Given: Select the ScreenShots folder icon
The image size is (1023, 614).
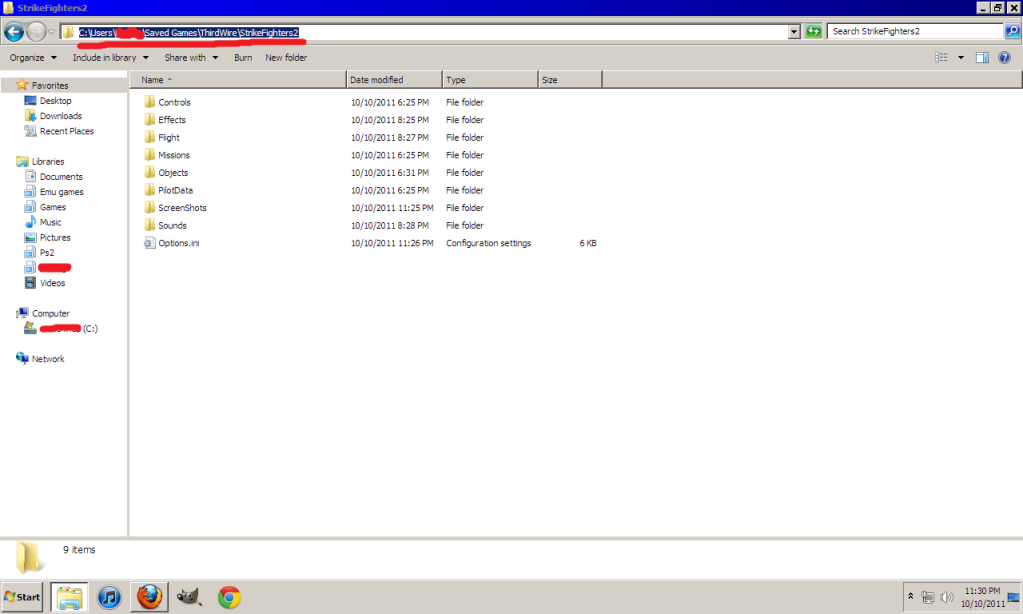Looking at the screenshot, I should [x=150, y=207].
